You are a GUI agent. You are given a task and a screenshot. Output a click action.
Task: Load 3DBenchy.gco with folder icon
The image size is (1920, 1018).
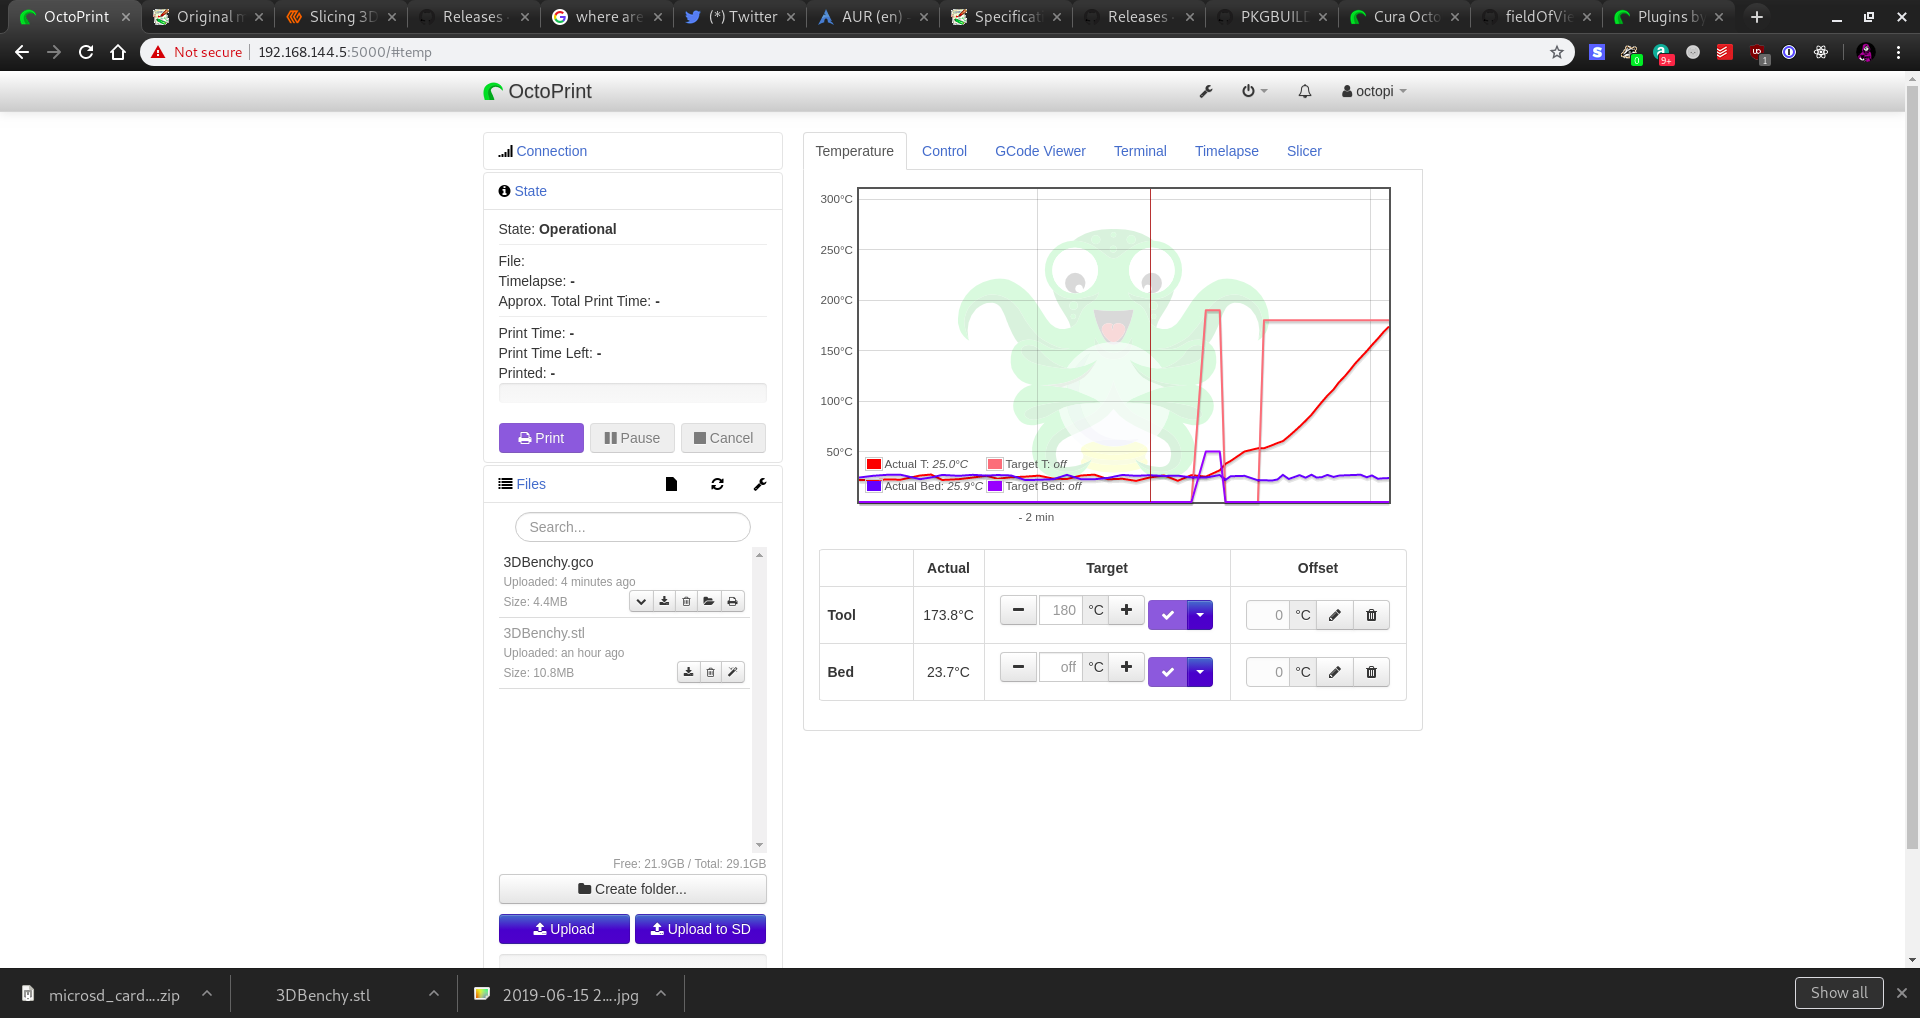pos(709,601)
